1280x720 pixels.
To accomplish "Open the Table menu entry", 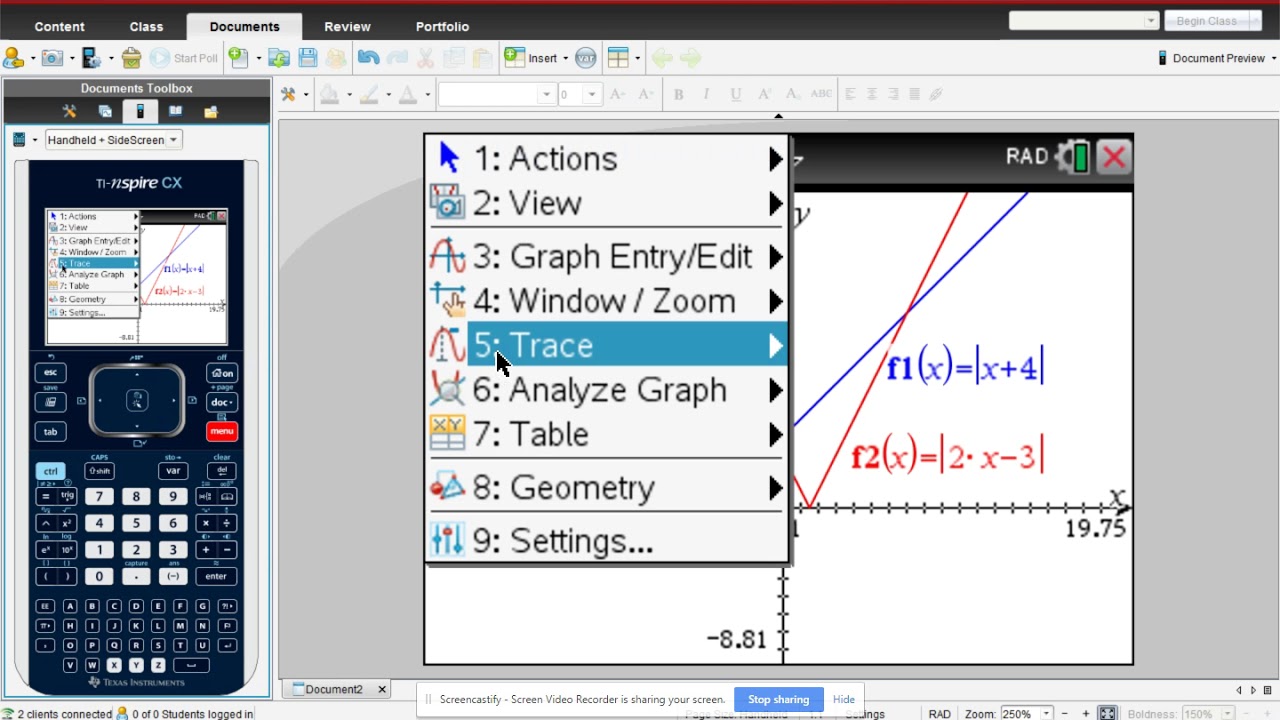I will pyautogui.click(x=608, y=434).
